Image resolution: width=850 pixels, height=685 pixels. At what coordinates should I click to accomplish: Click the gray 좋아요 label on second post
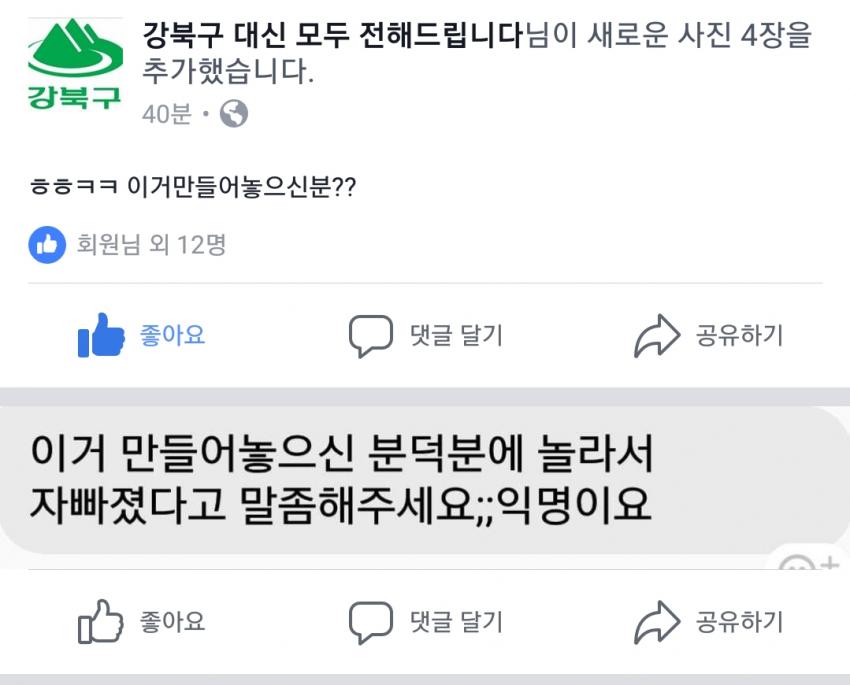click(x=172, y=622)
